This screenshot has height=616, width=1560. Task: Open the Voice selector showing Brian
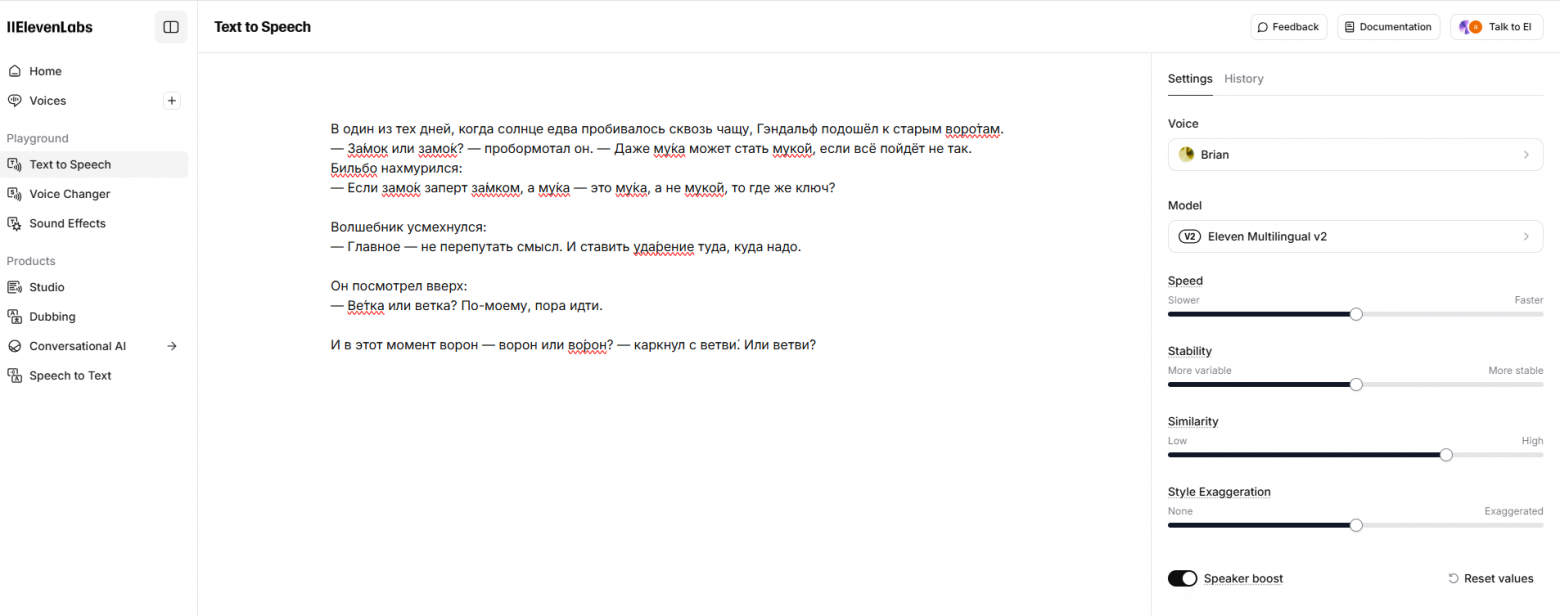tap(1355, 155)
